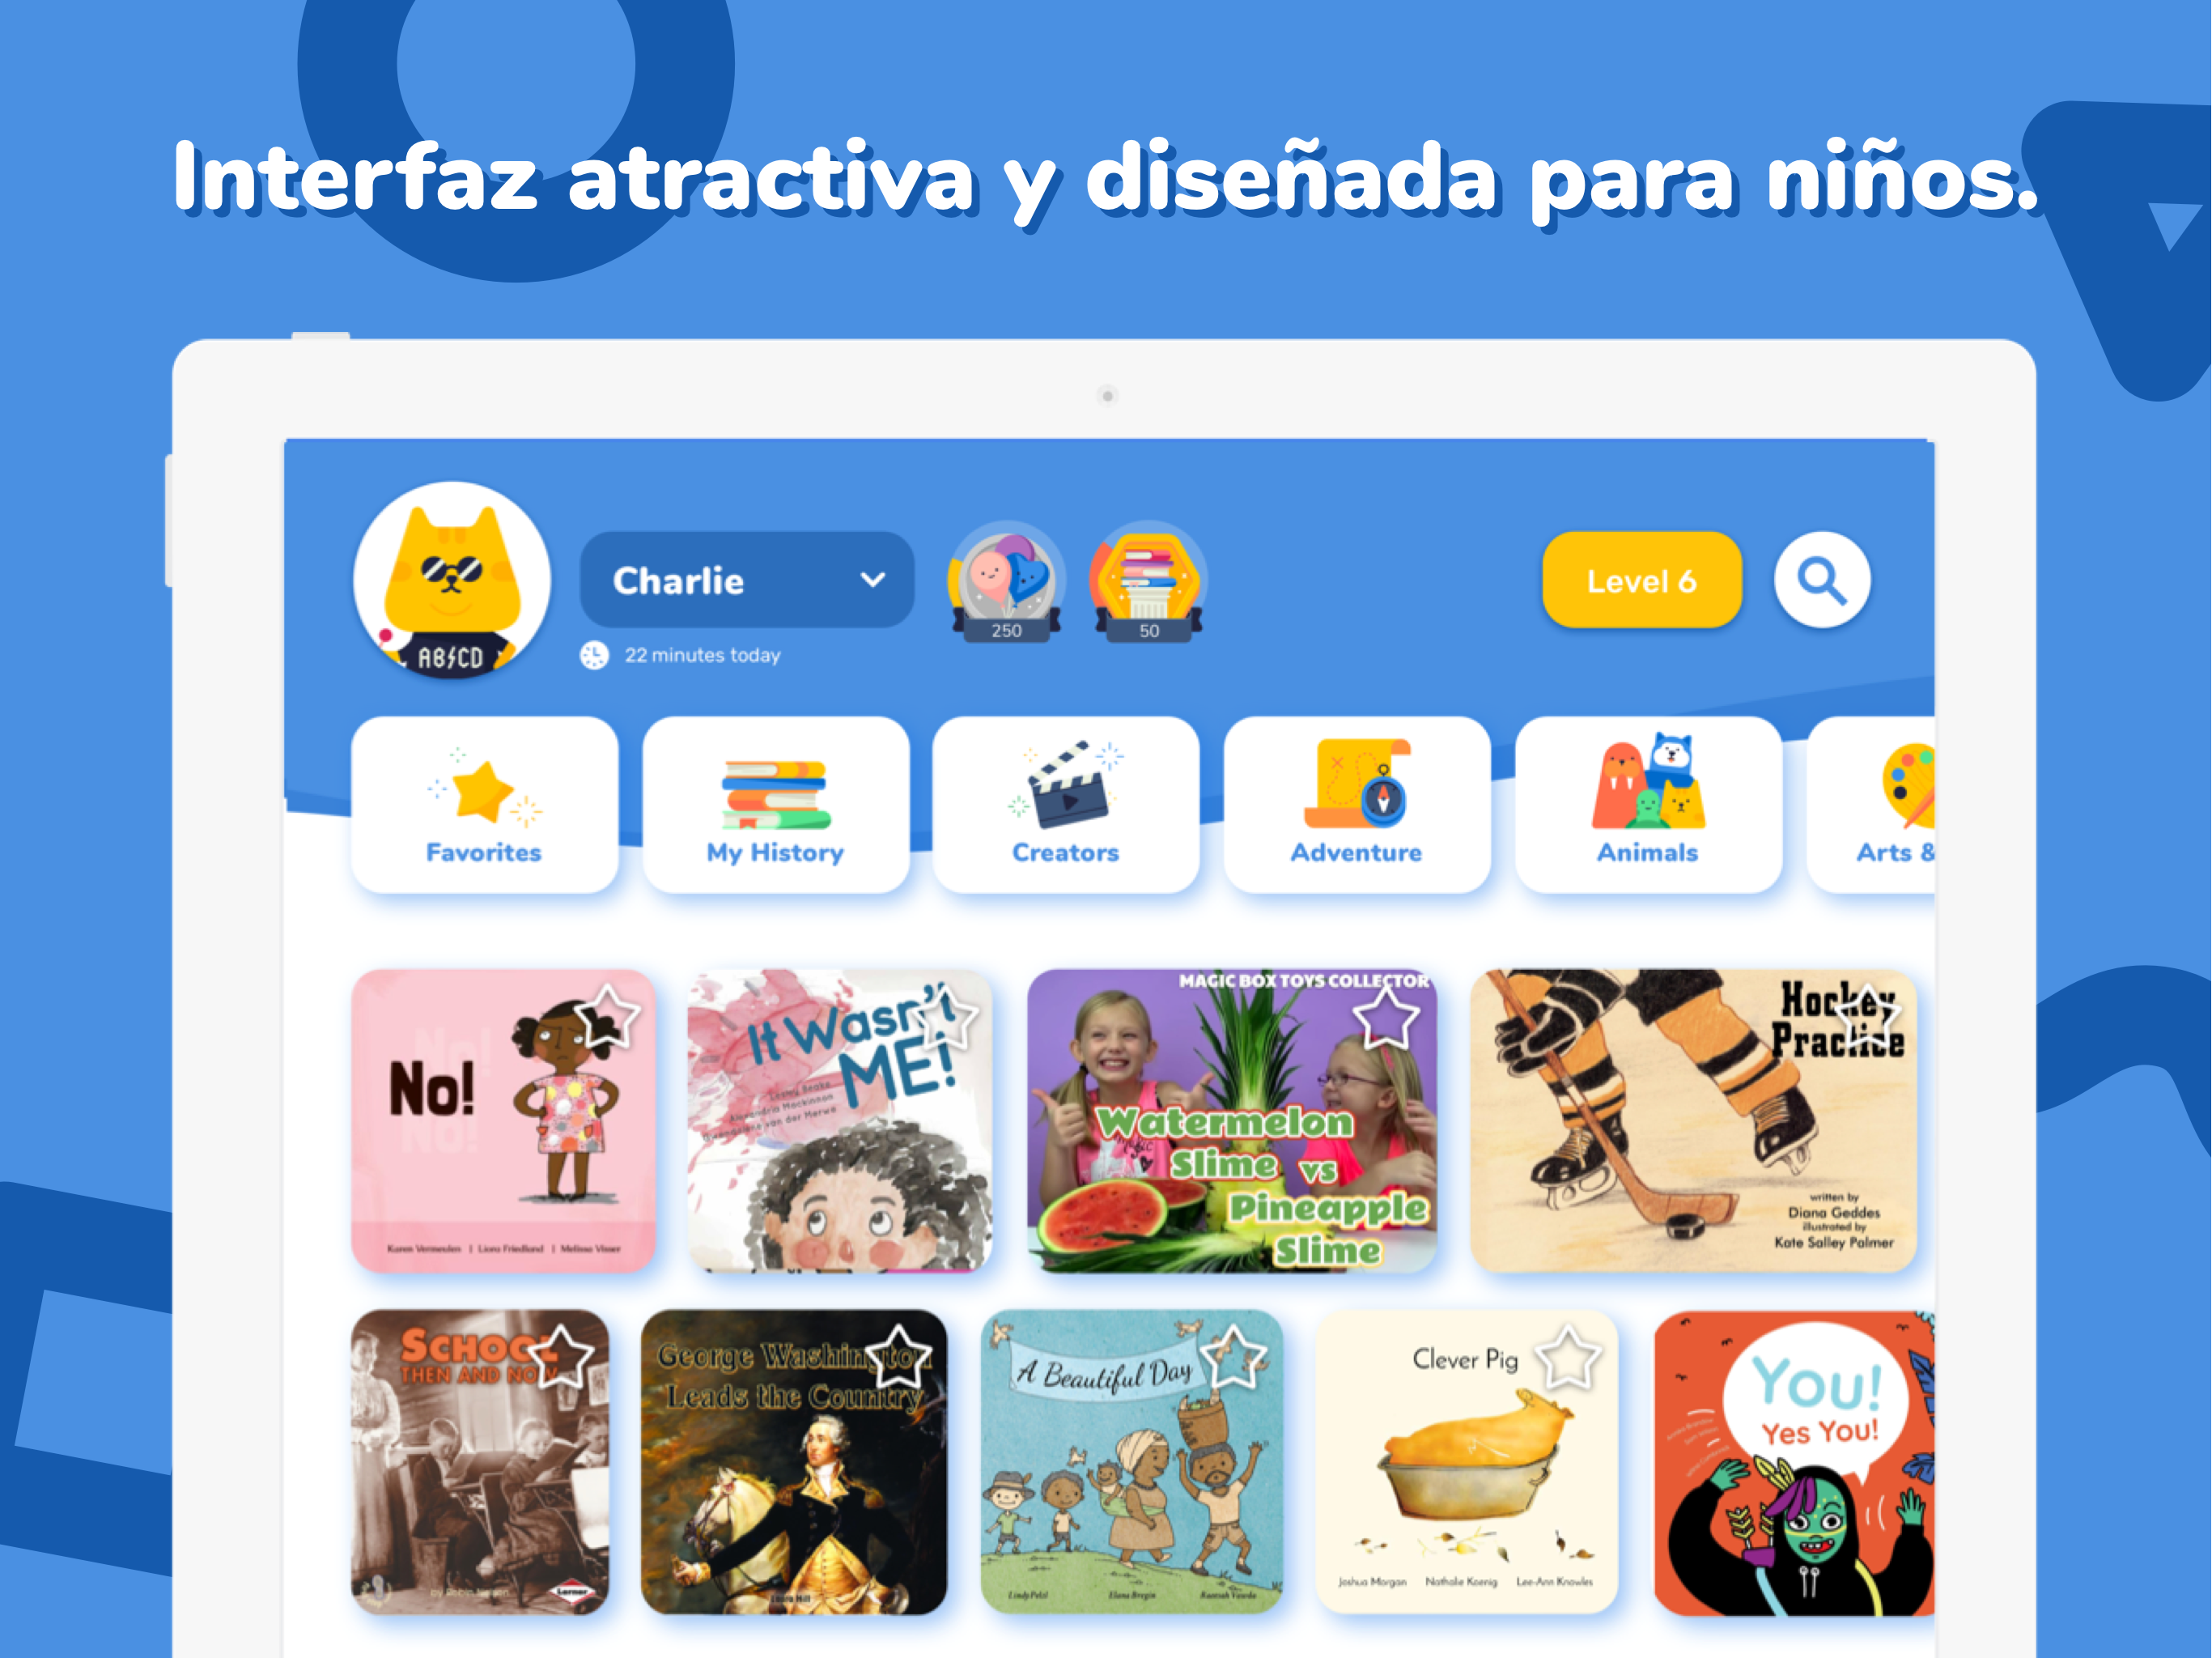Switch to the My History tab

pyautogui.click(x=775, y=804)
